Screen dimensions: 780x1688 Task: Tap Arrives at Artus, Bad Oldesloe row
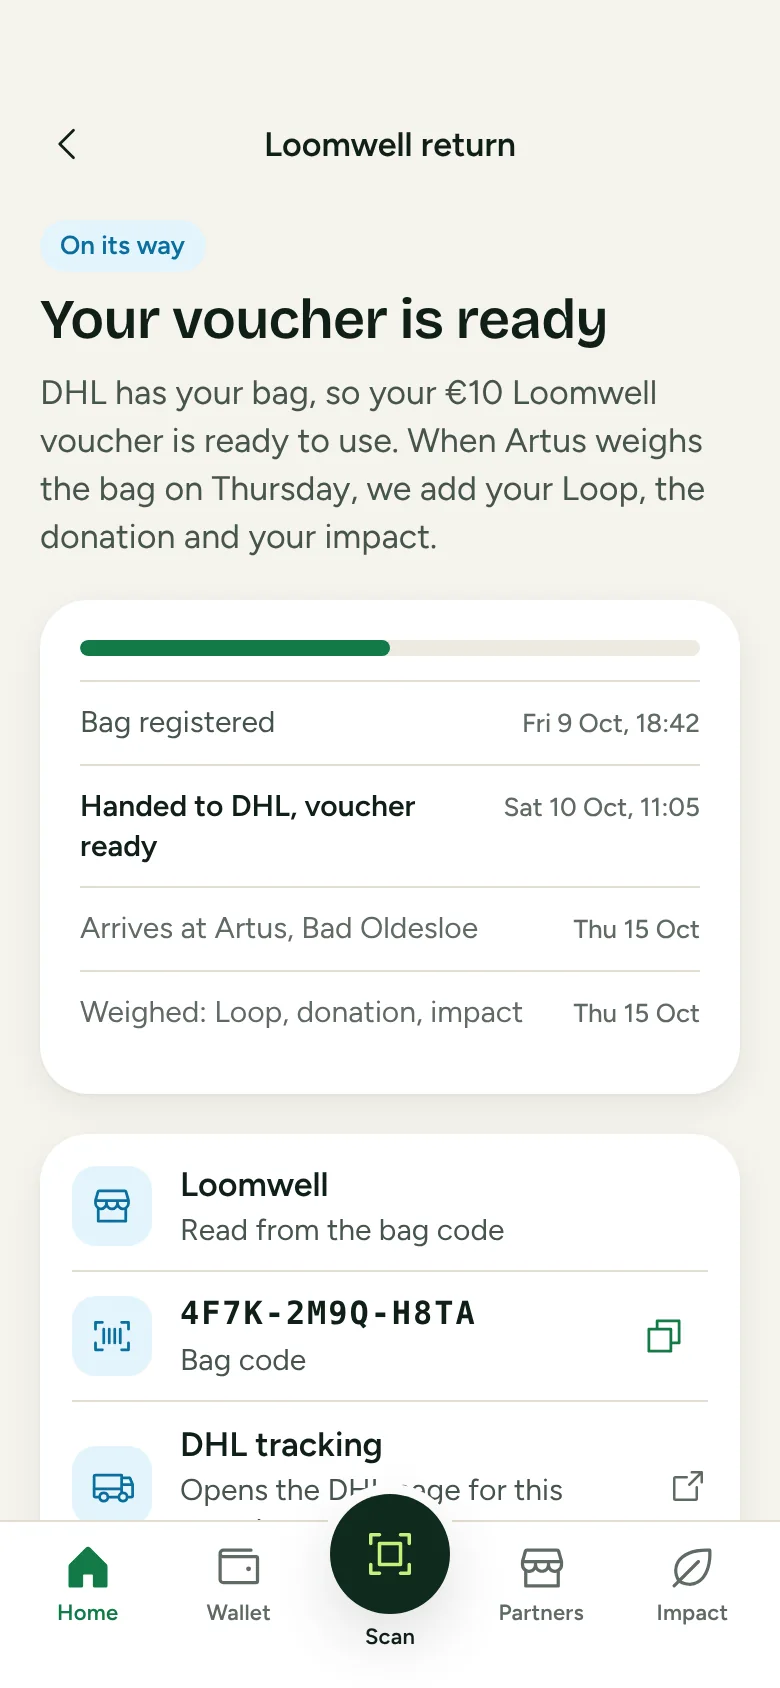[390, 929]
